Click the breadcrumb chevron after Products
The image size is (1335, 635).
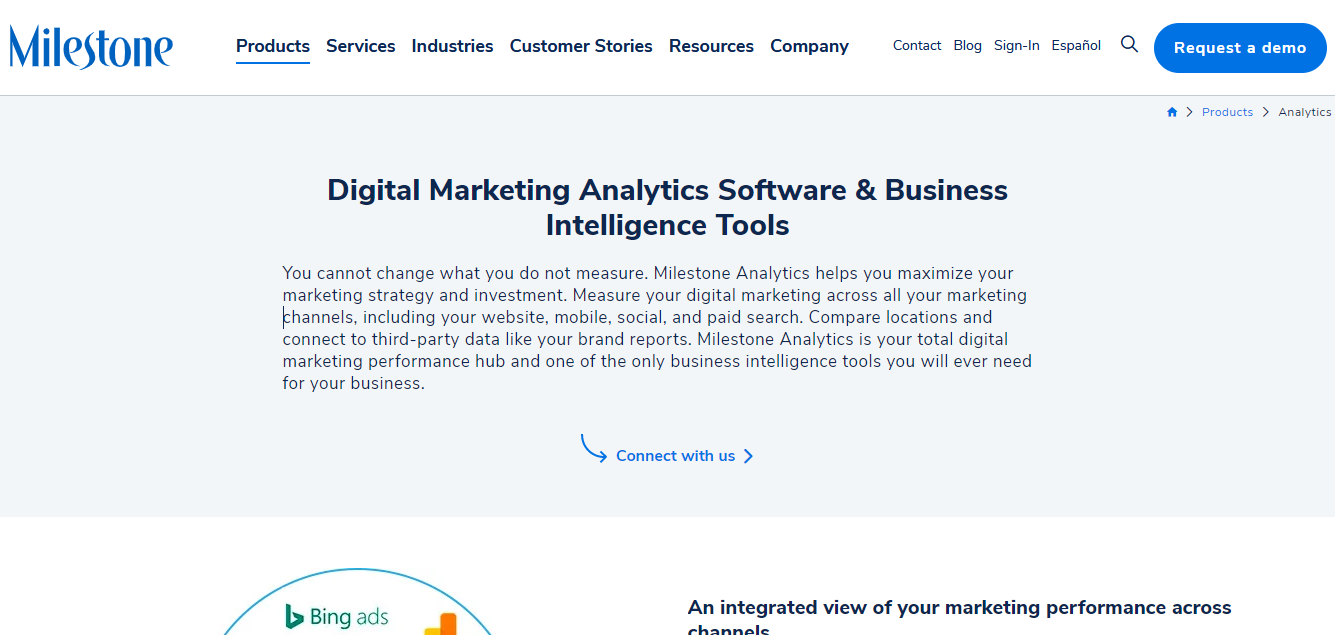click(1266, 112)
